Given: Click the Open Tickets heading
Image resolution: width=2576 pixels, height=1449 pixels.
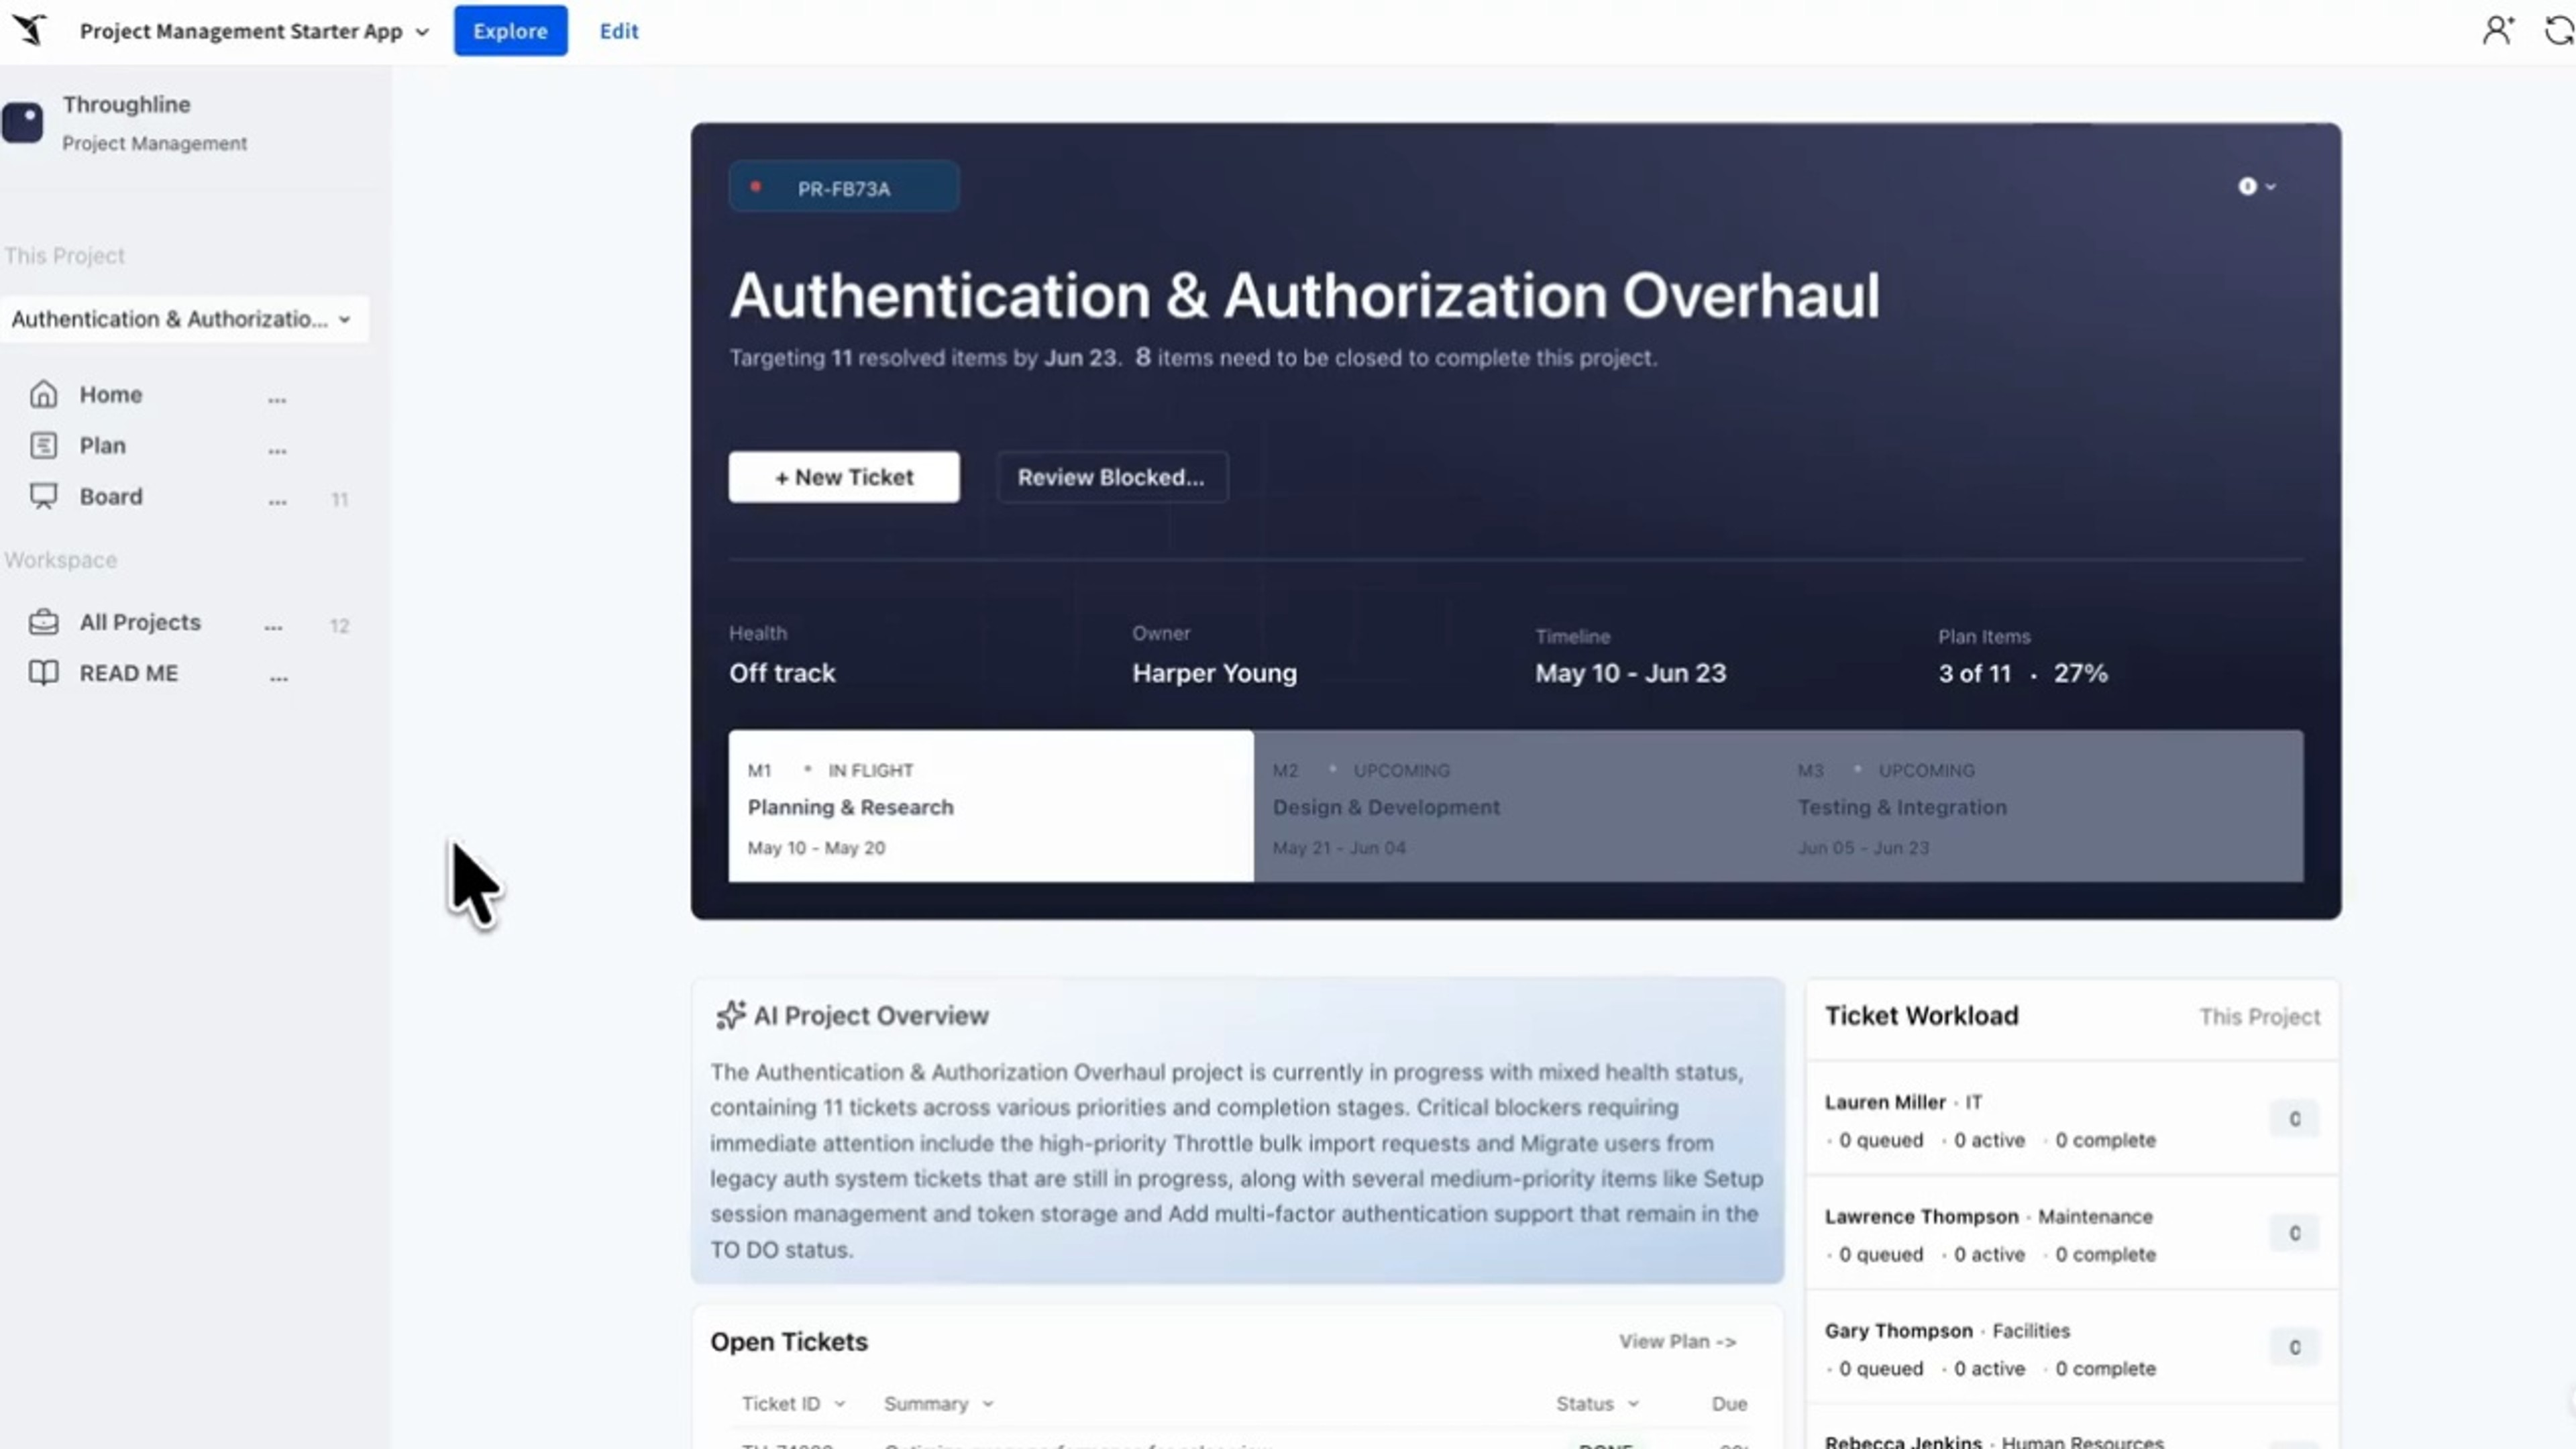Looking at the screenshot, I should pyautogui.click(x=788, y=1341).
